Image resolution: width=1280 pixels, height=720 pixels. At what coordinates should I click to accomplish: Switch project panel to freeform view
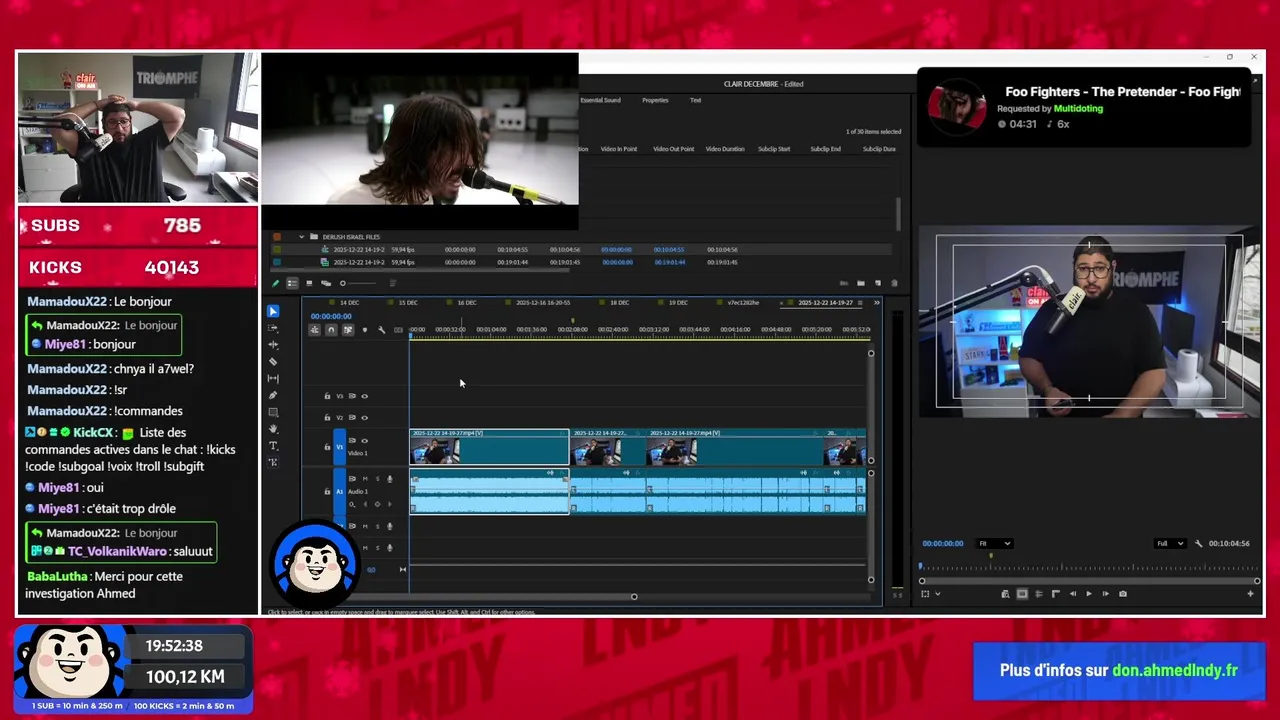[x=326, y=283]
